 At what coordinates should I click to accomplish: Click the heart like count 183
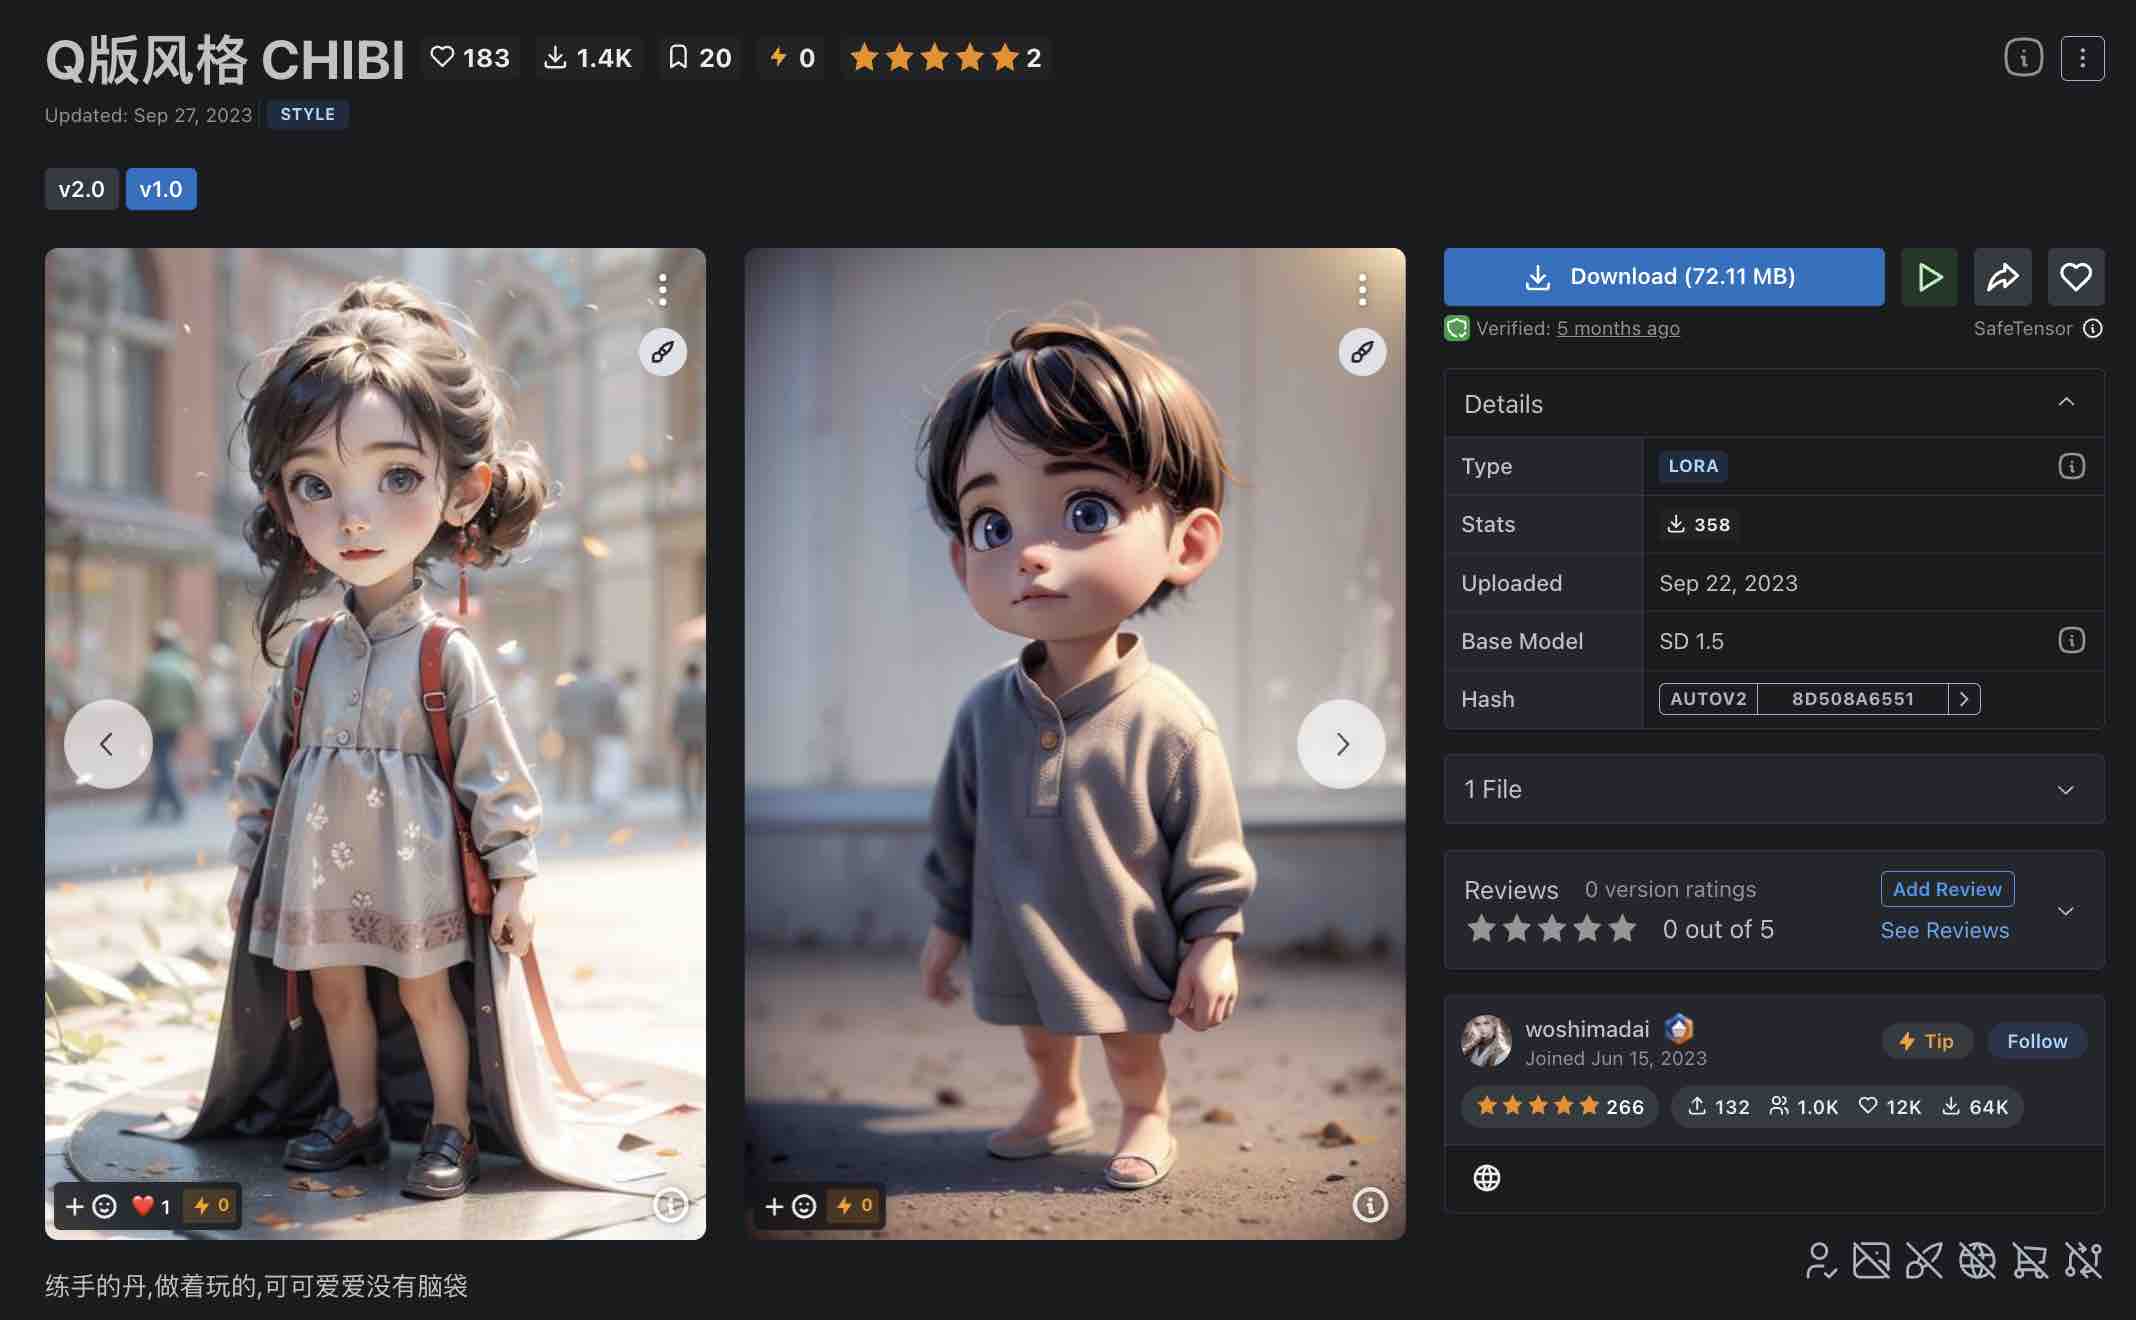click(470, 58)
